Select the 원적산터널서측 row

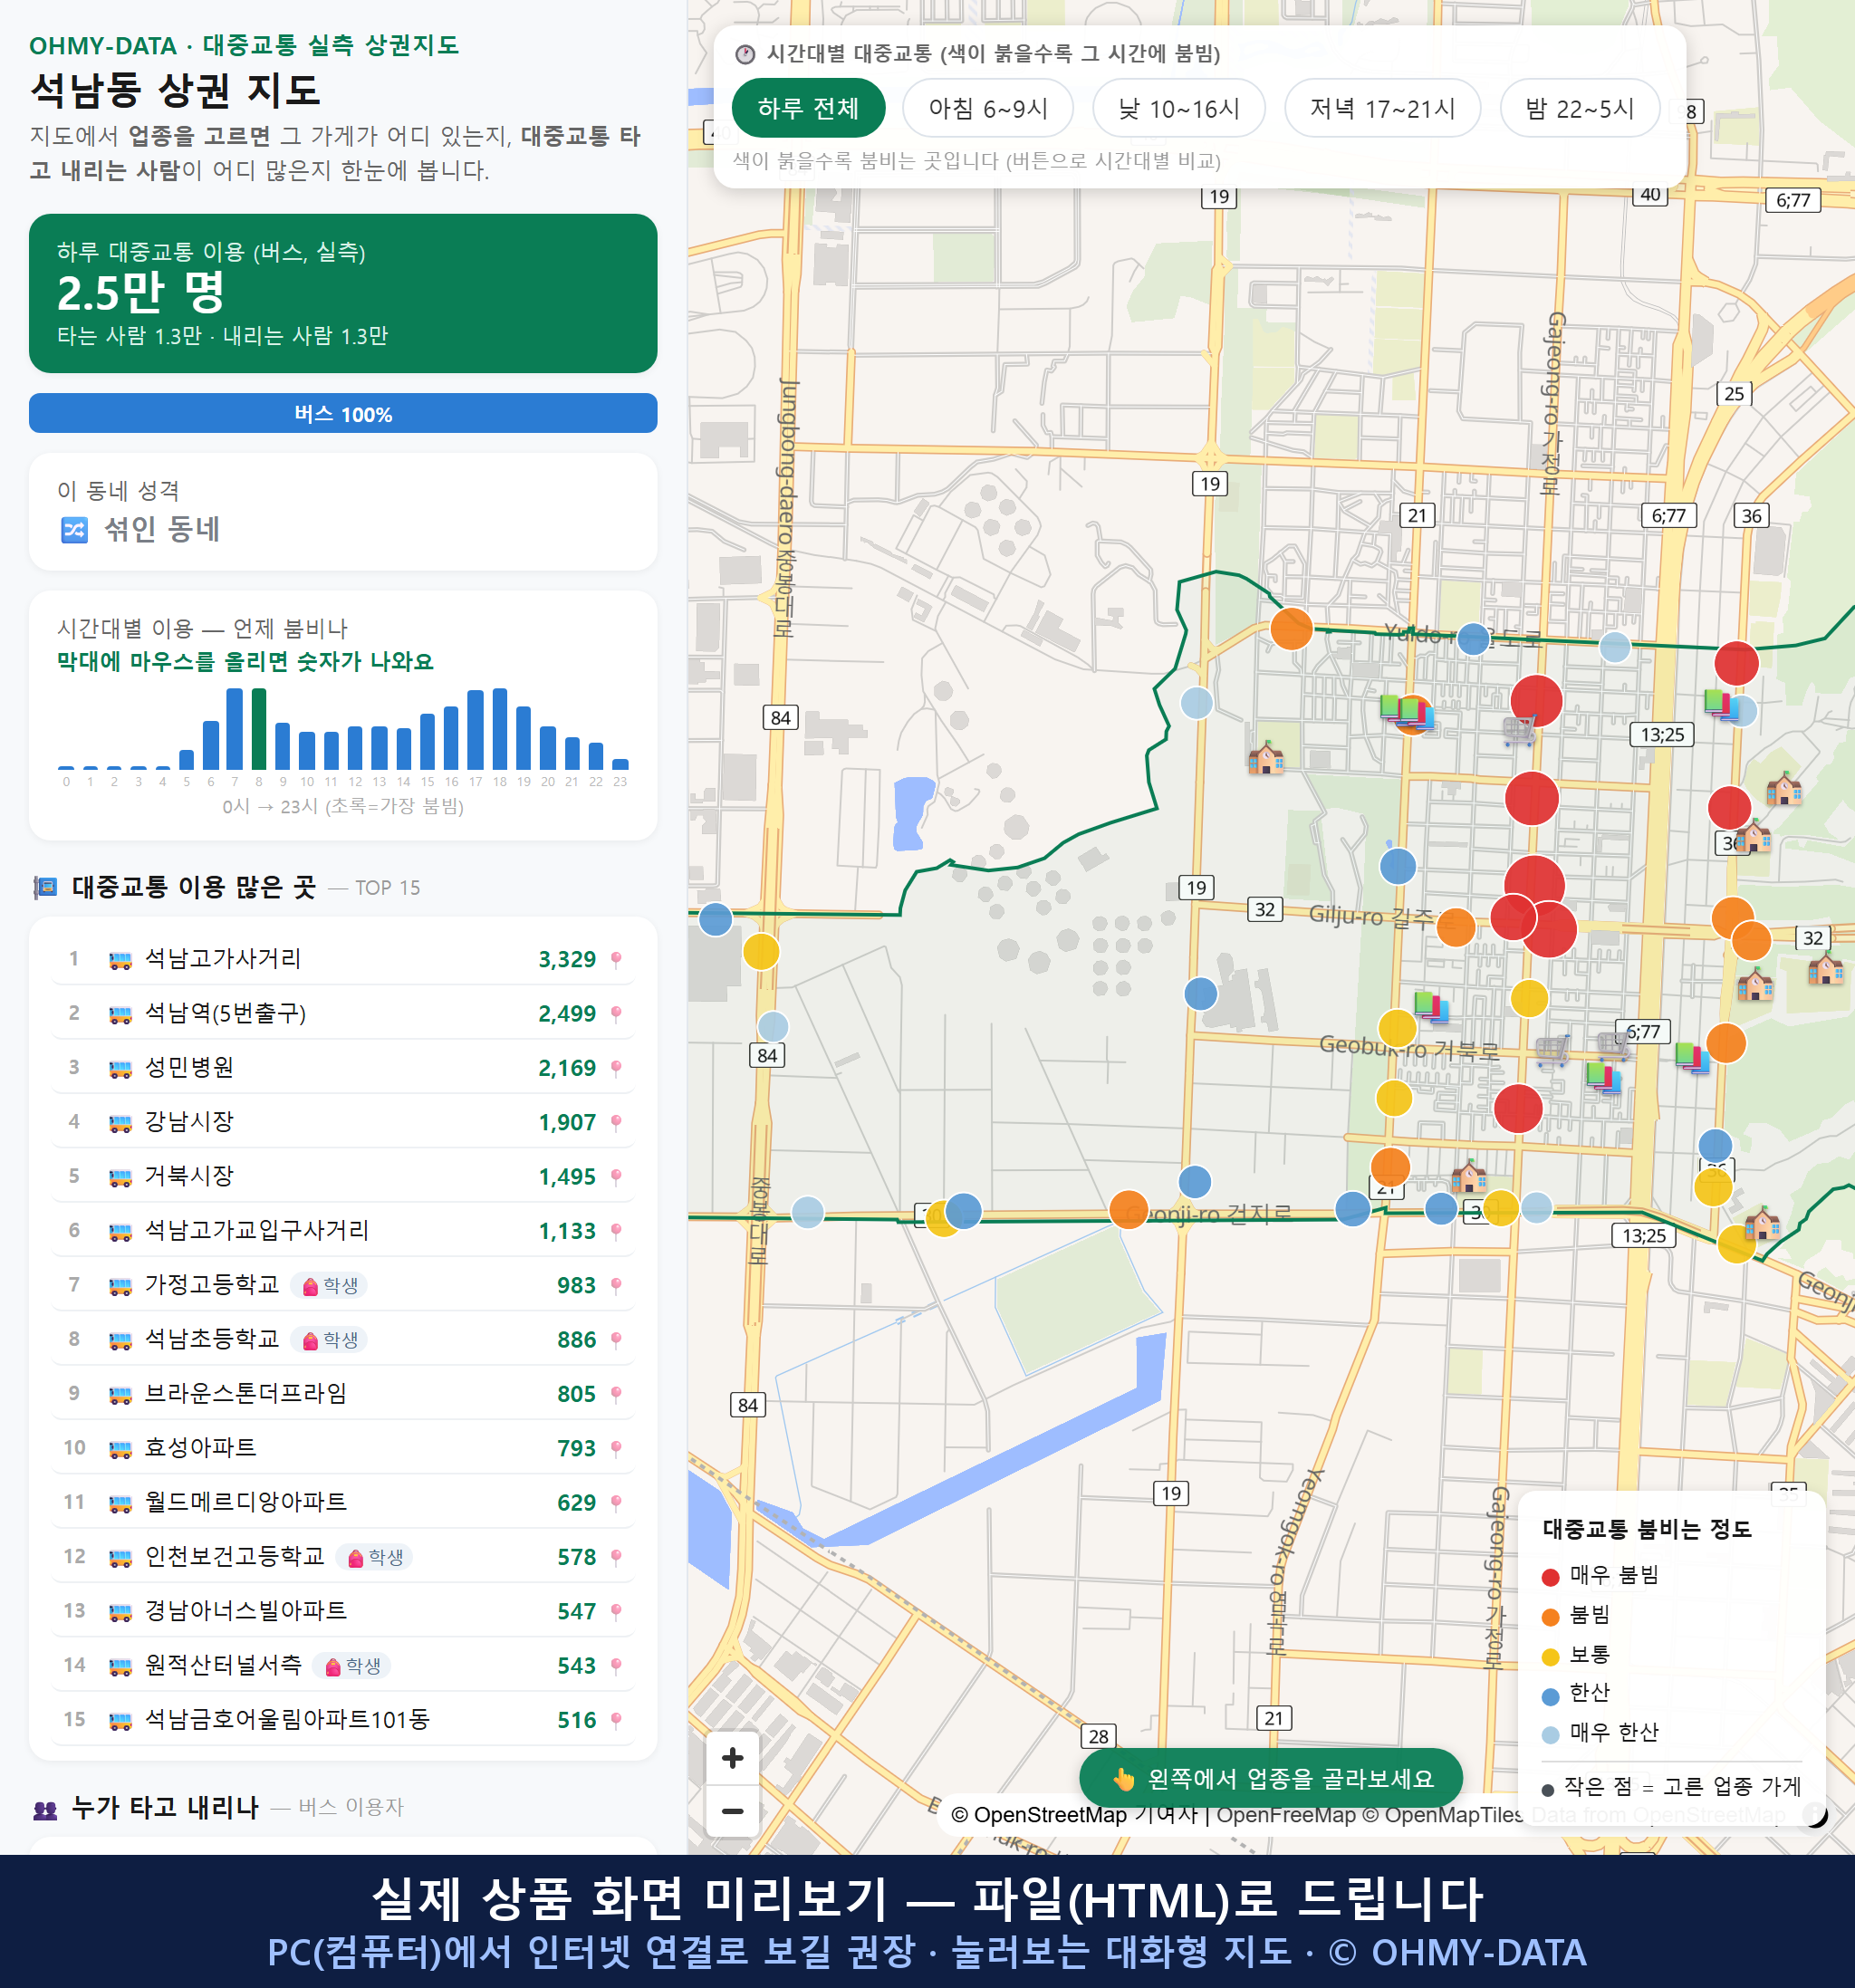343,1664
